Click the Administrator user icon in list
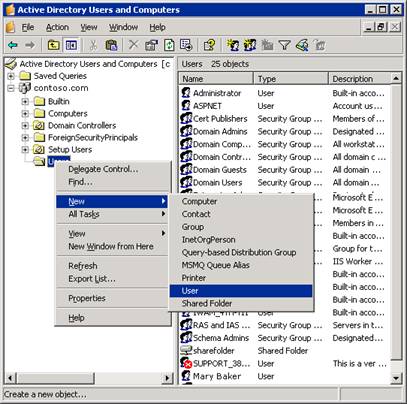 (186, 93)
